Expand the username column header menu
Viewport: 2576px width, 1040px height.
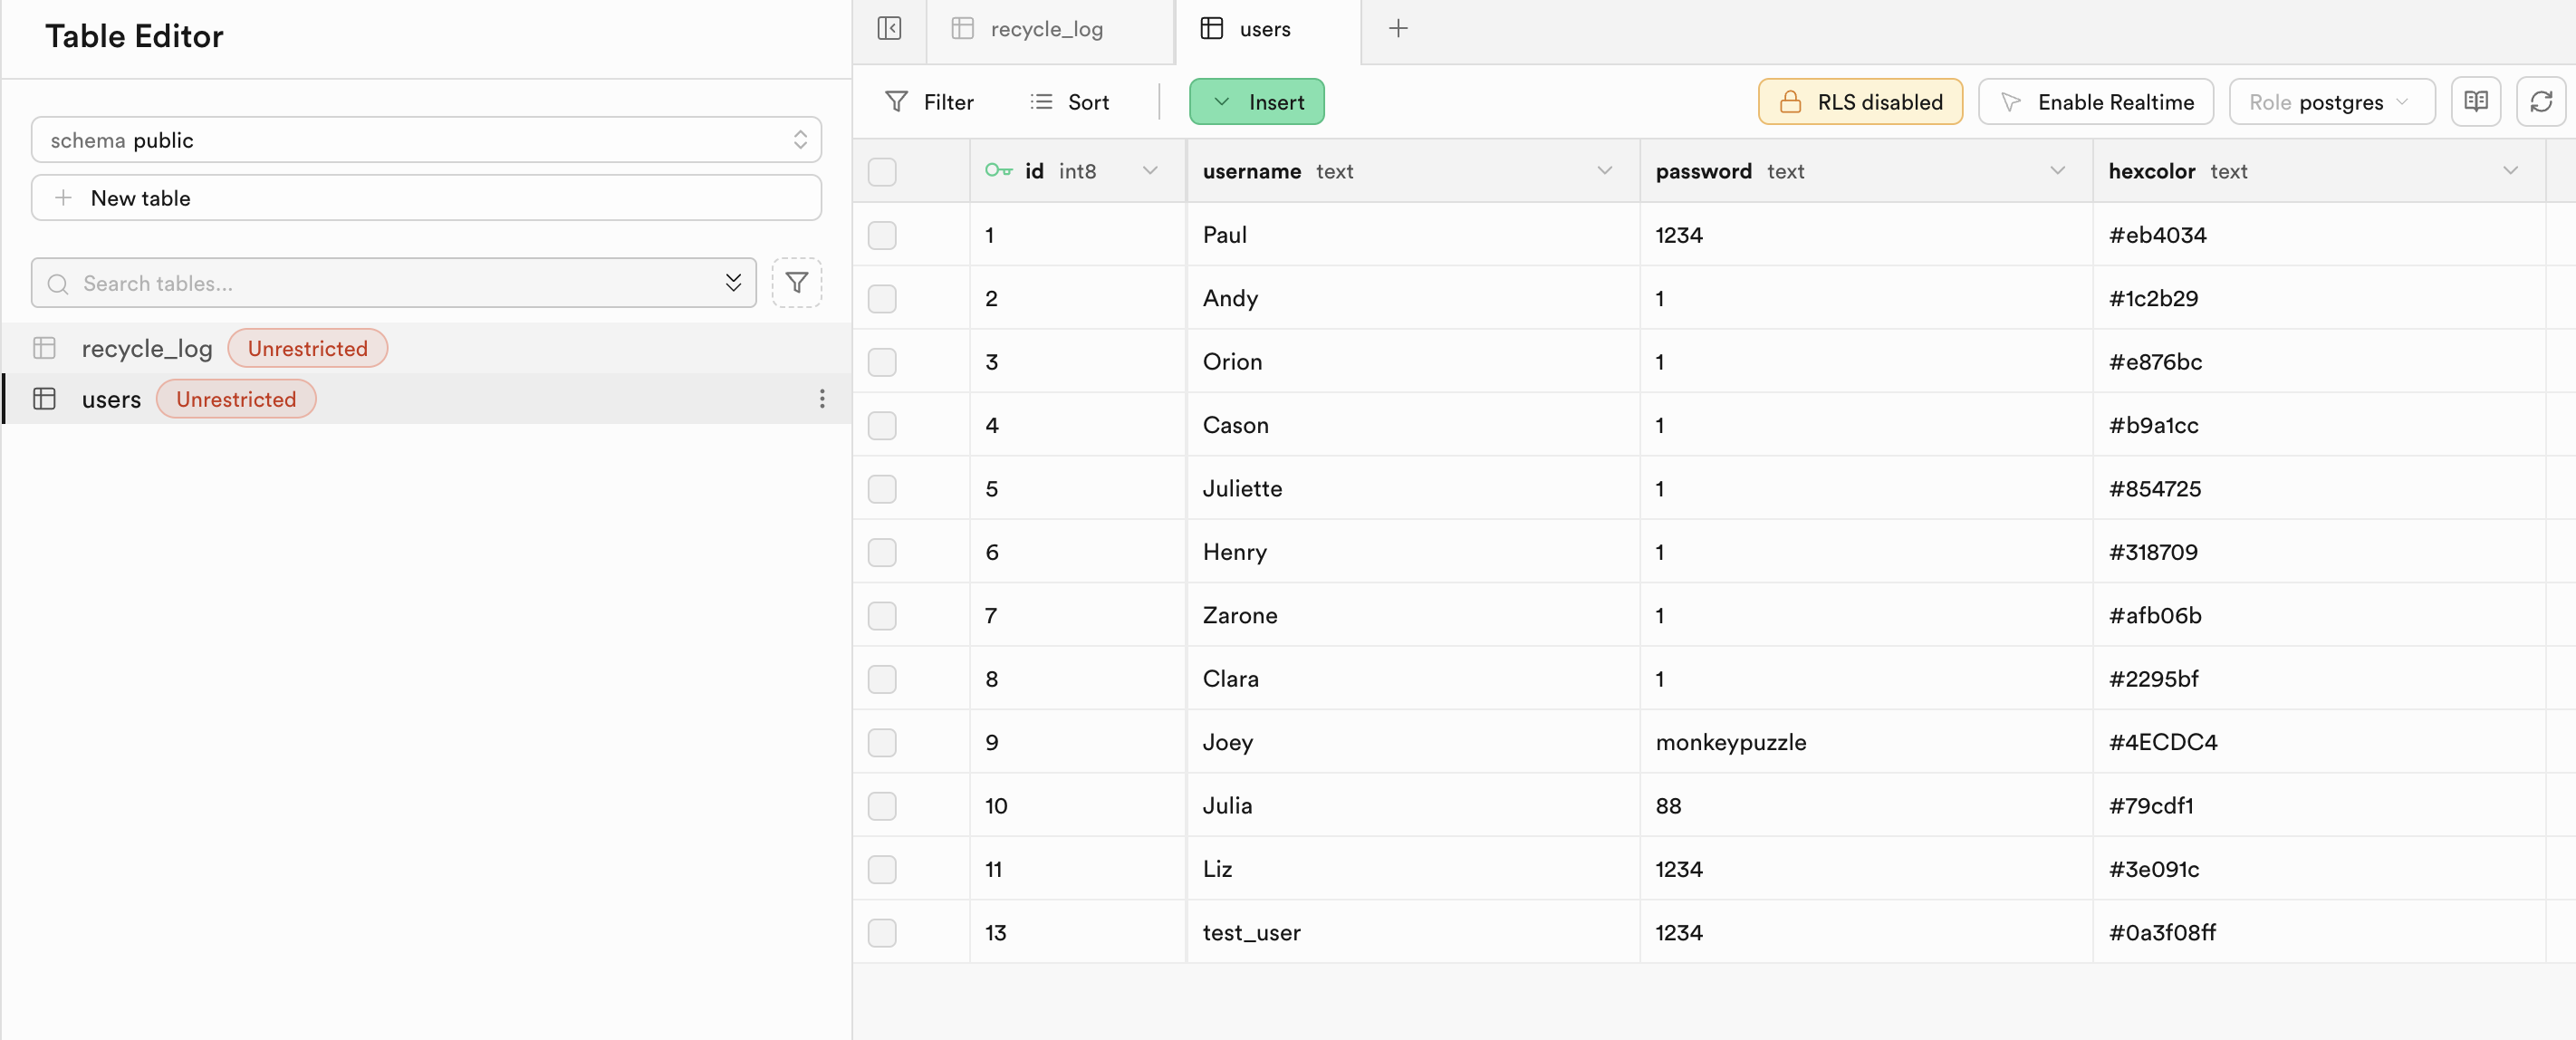coord(1604,171)
